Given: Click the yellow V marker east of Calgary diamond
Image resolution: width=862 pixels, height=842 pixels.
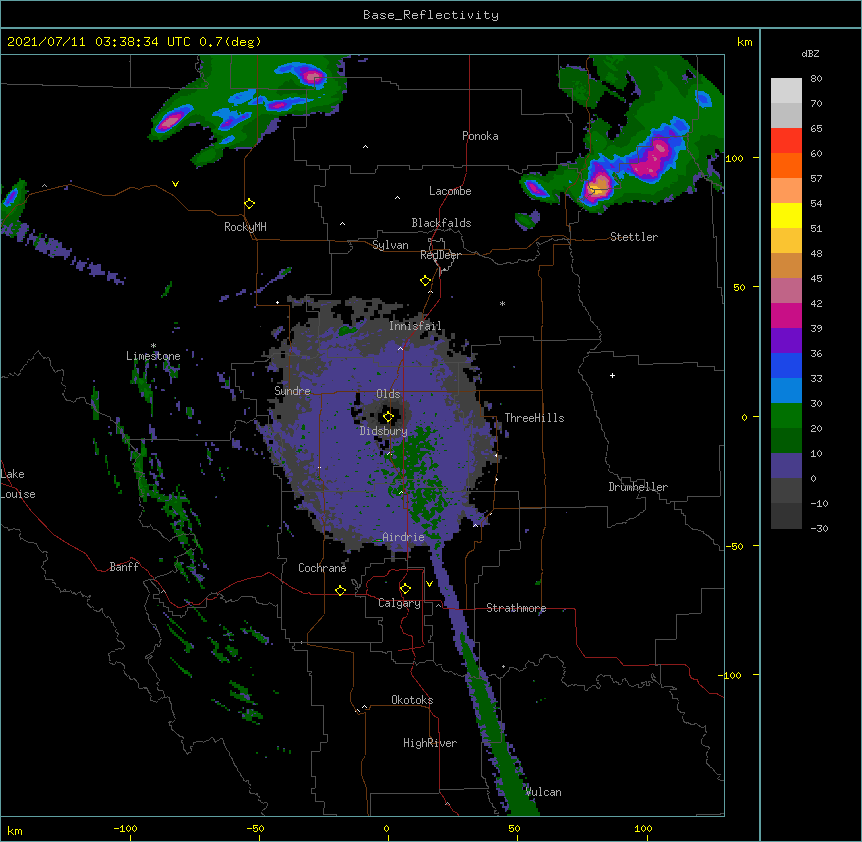Looking at the screenshot, I should [x=429, y=584].
